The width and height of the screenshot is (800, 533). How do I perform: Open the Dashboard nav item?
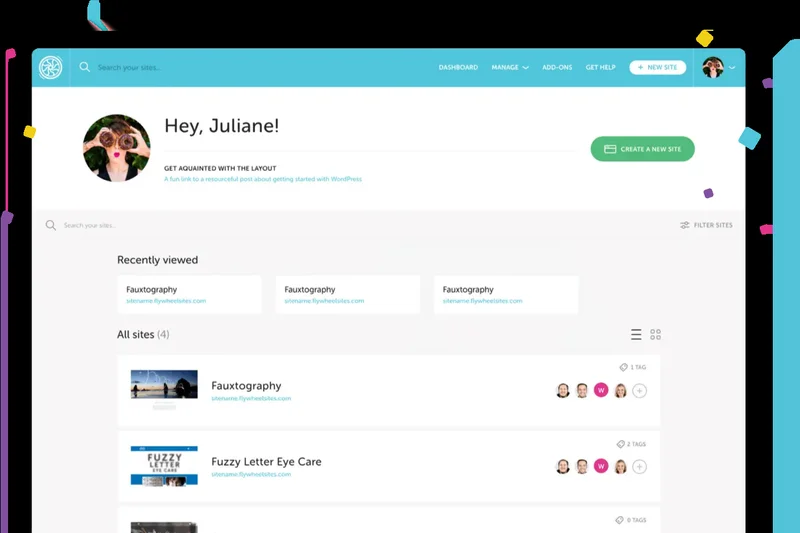458,67
